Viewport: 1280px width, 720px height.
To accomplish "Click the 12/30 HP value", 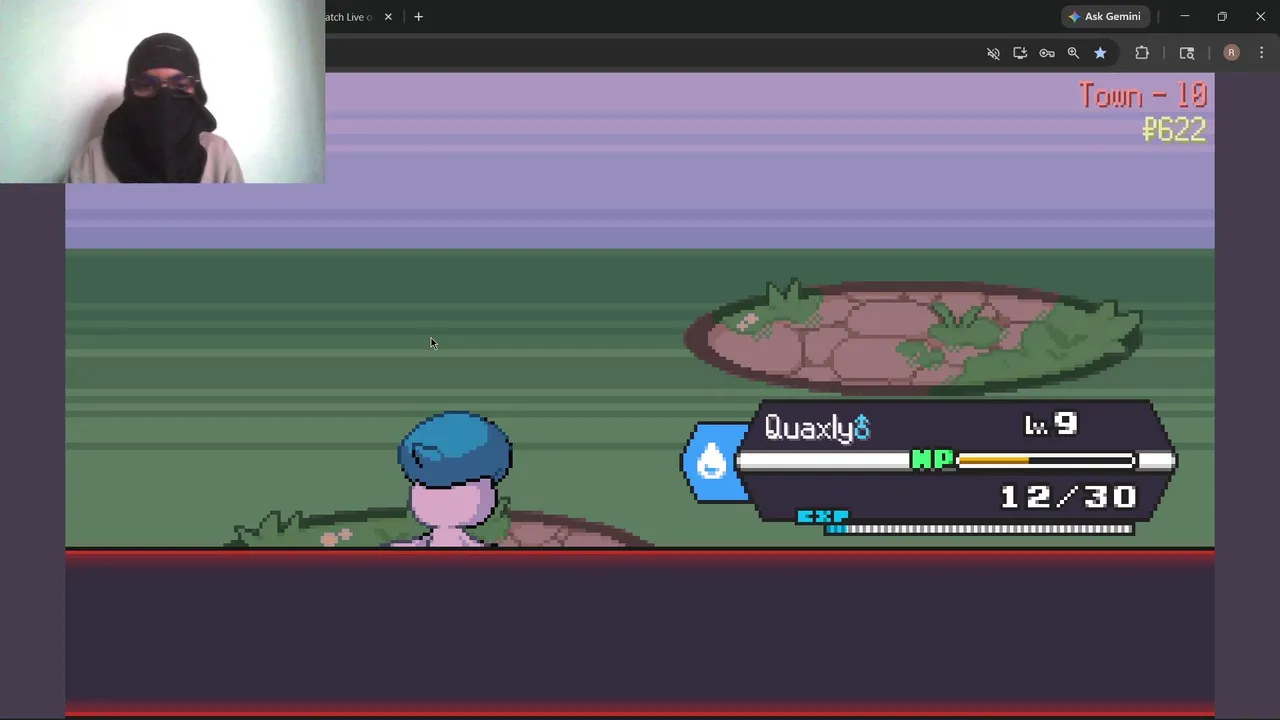I will pyautogui.click(x=1068, y=496).
